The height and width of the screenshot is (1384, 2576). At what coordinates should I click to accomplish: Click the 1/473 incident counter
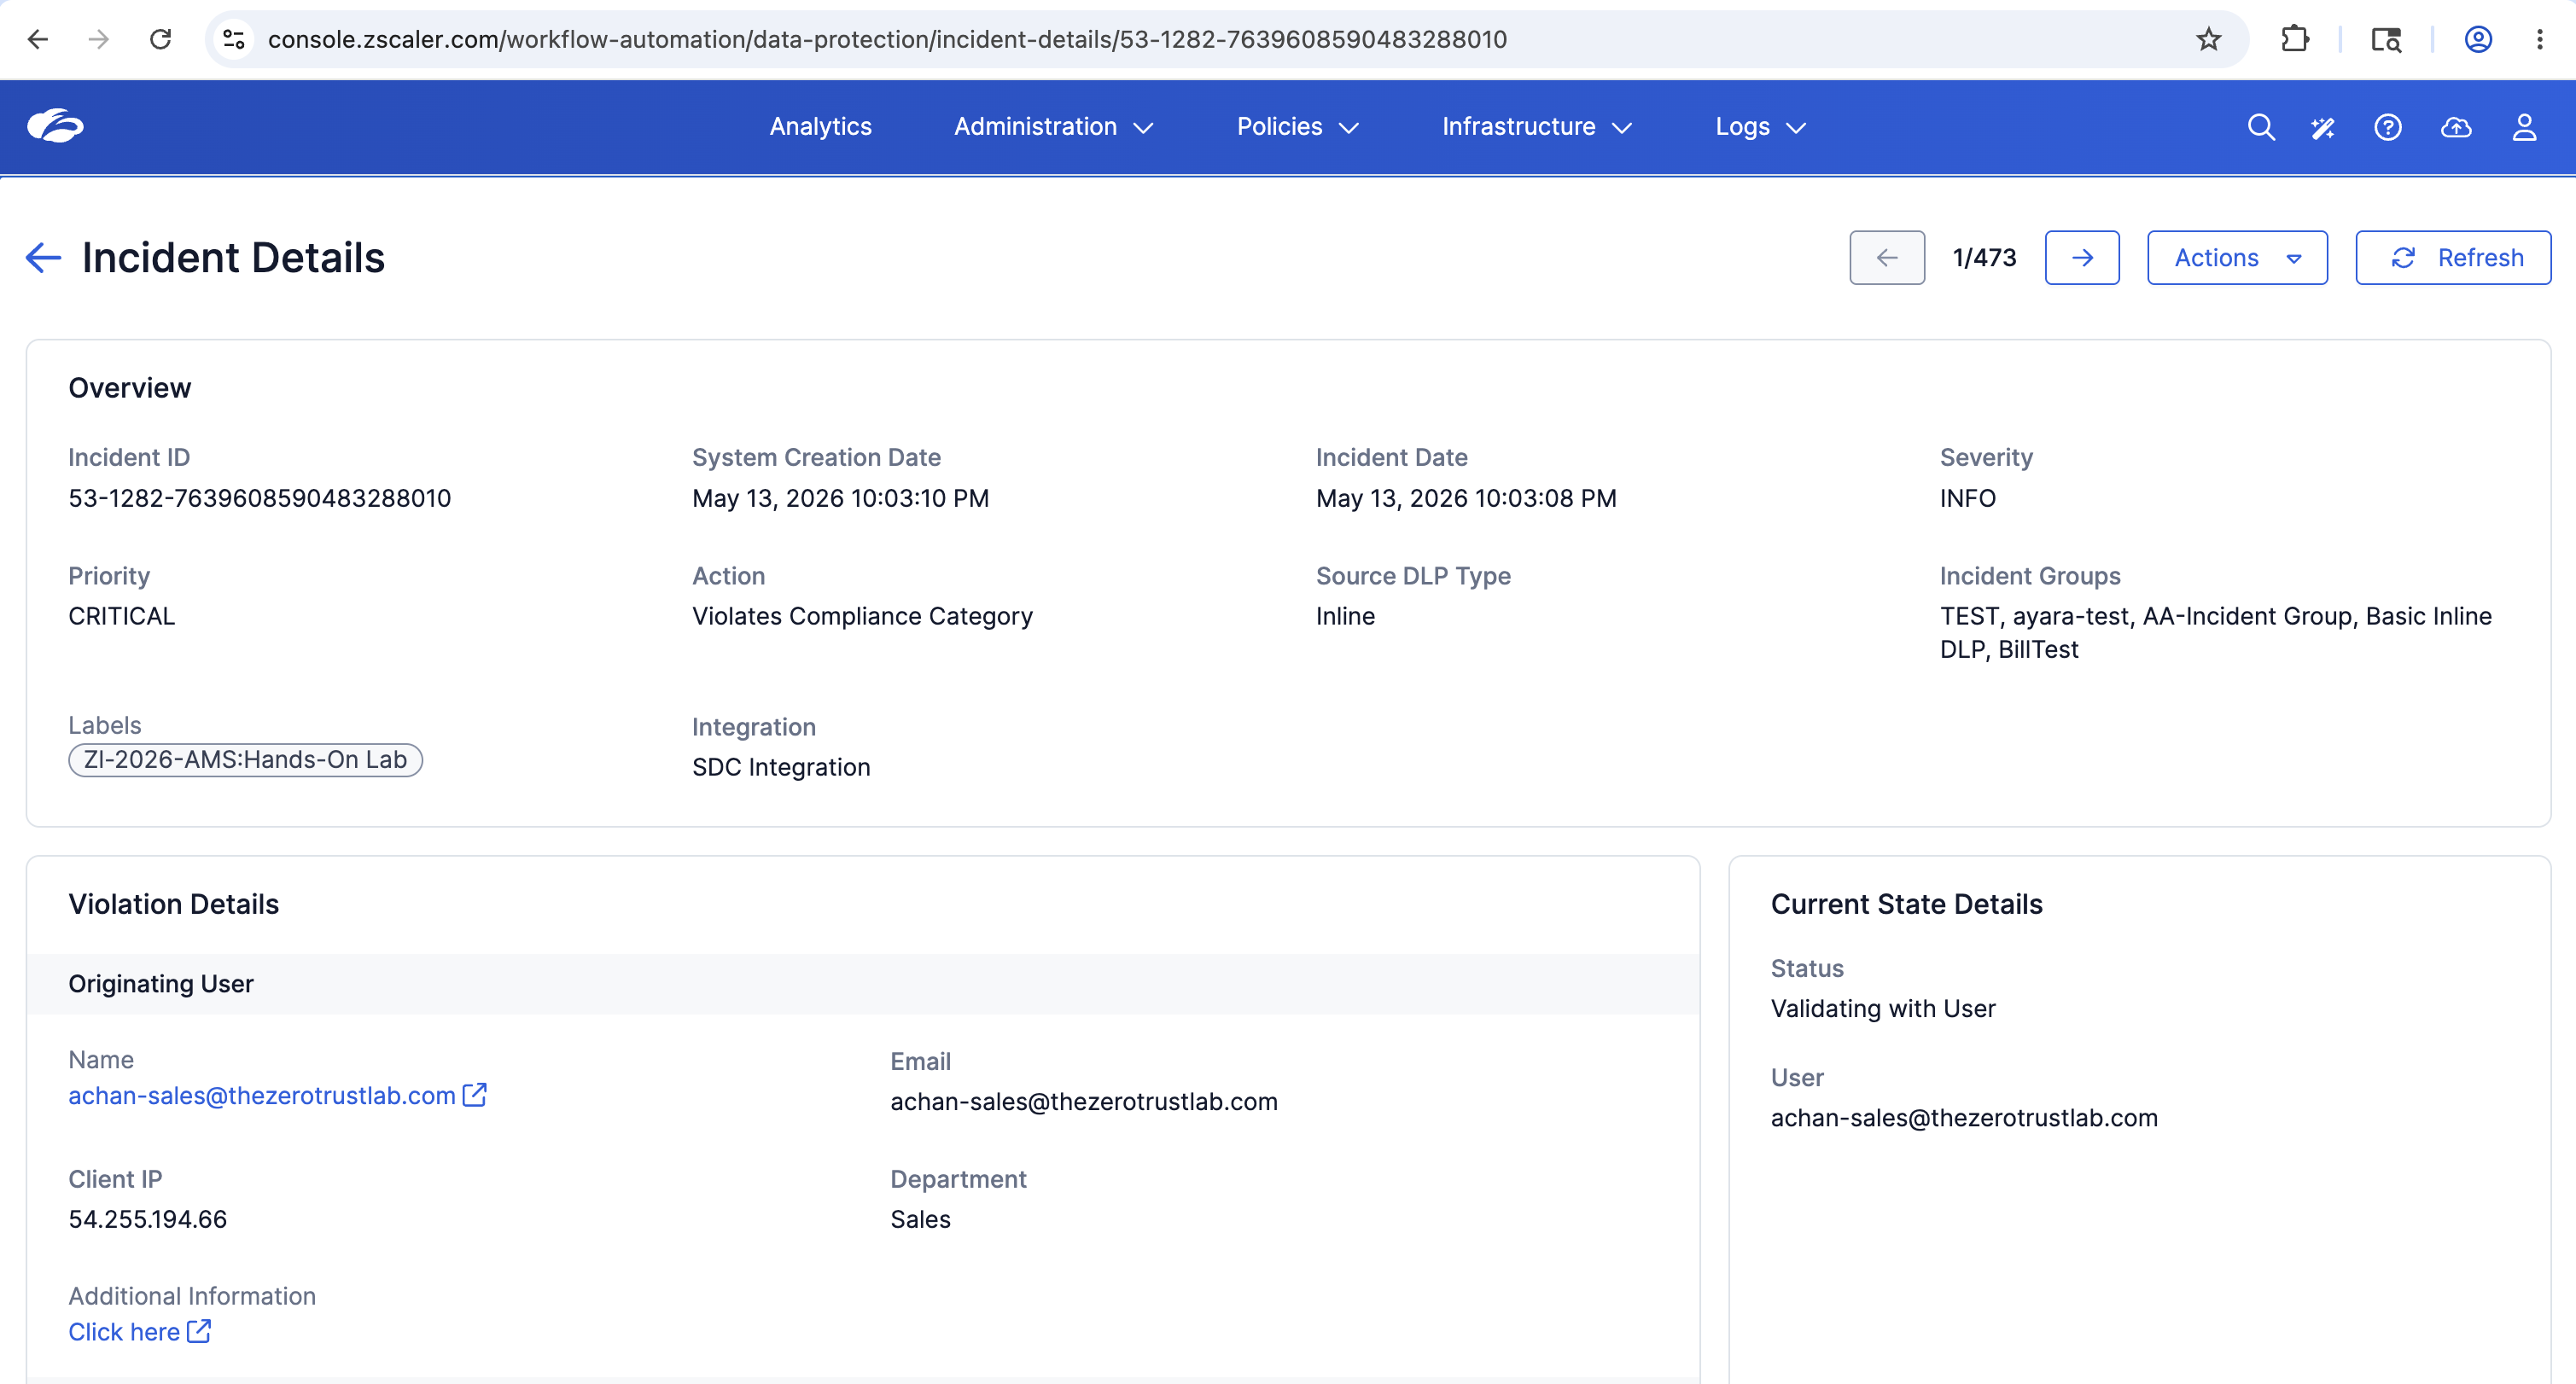1984,258
